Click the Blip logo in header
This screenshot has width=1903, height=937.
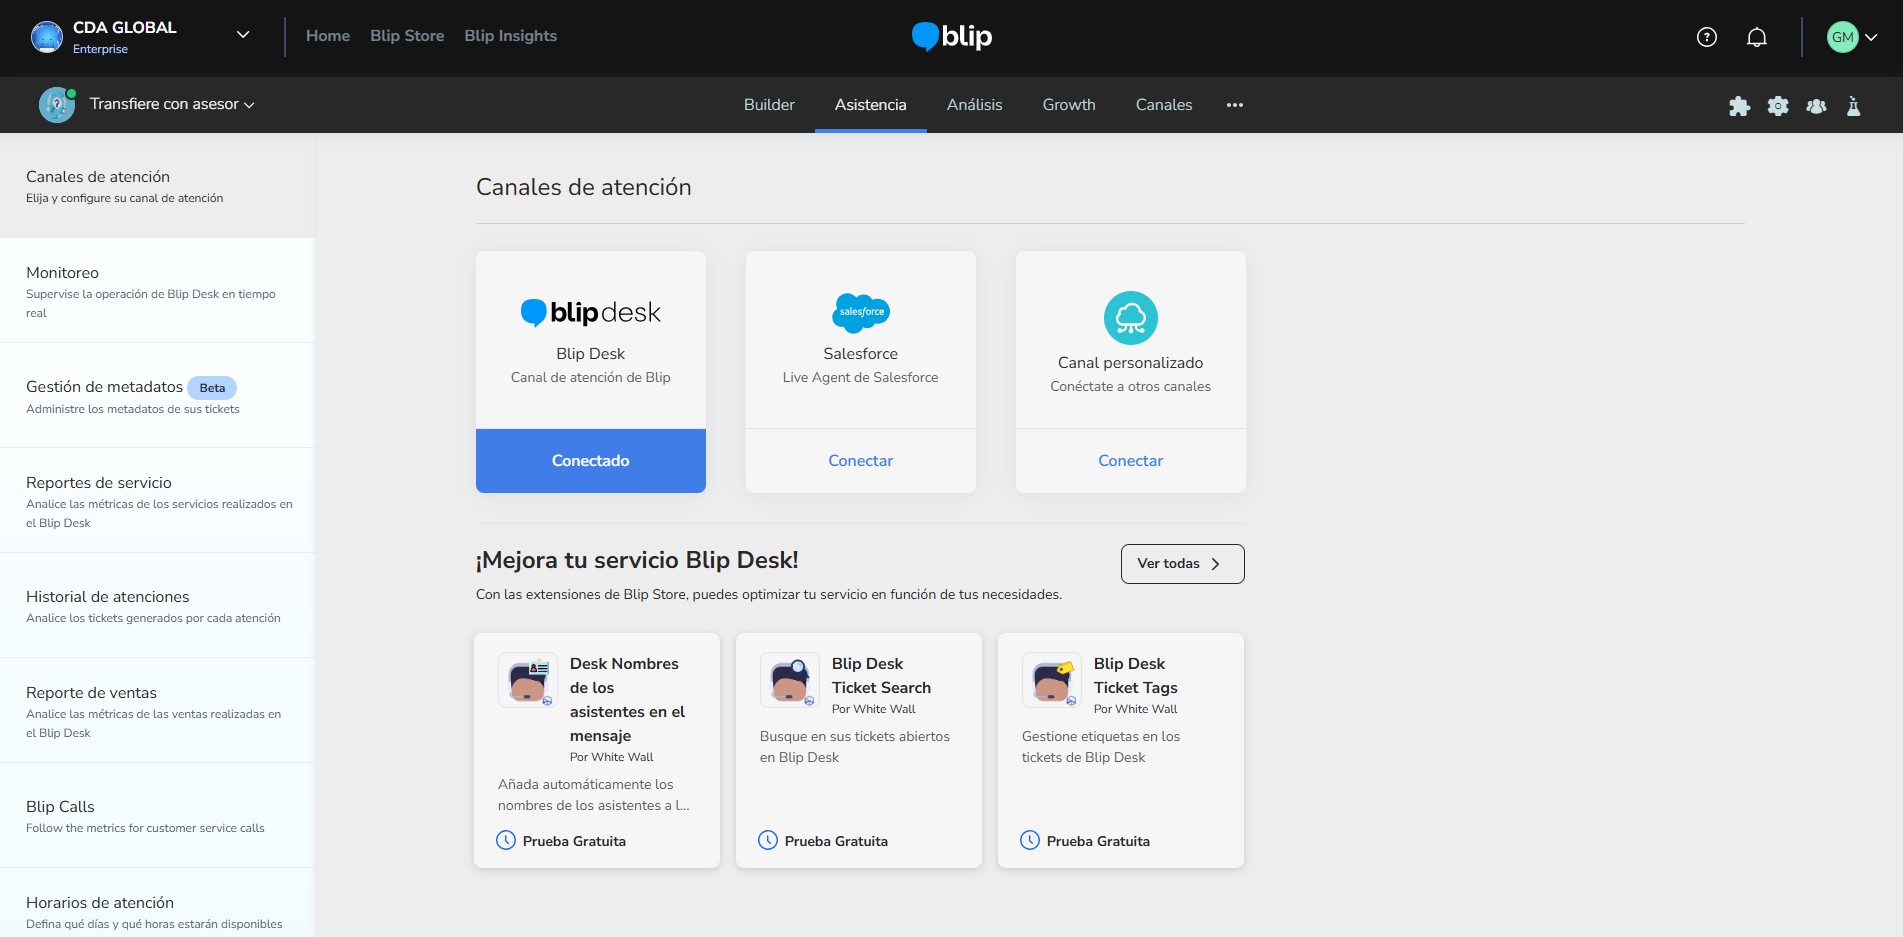point(952,36)
